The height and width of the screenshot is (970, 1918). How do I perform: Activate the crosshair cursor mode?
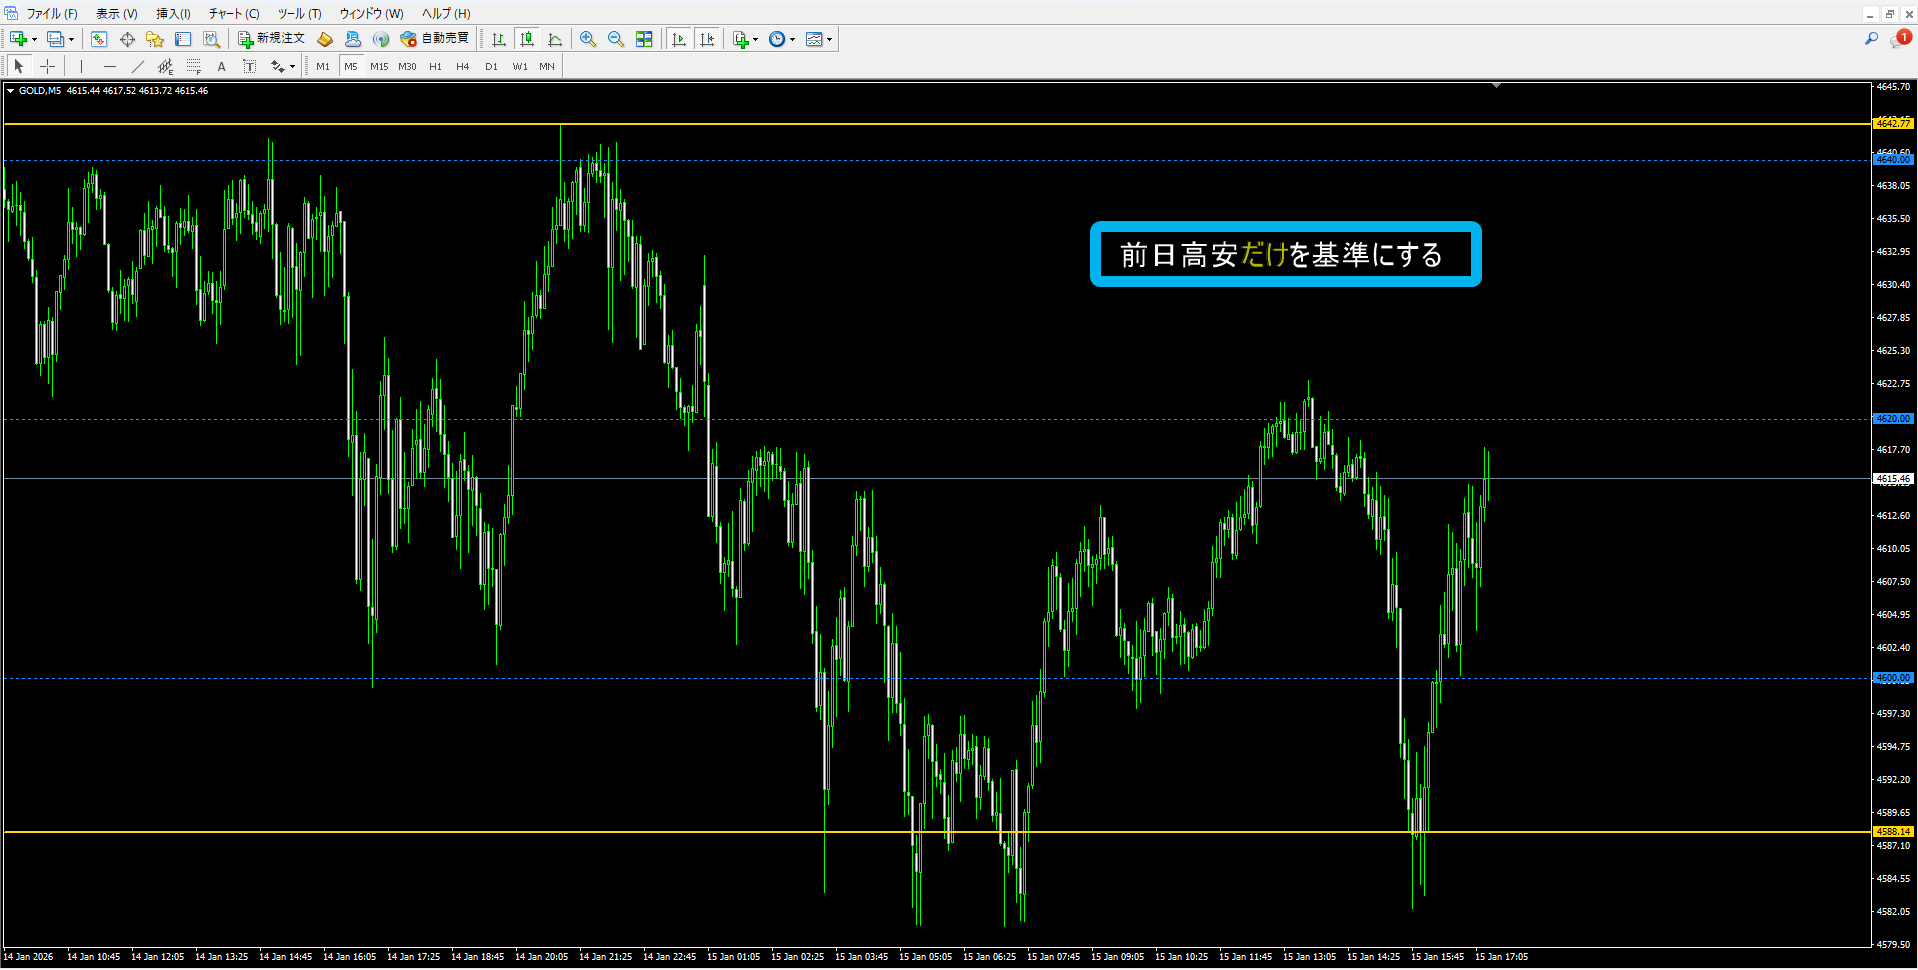pos(47,66)
